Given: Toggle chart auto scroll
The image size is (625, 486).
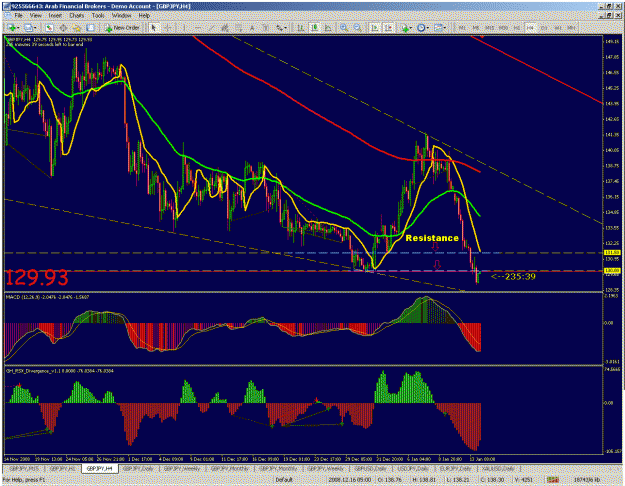Looking at the screenshot, I should pyautogui.click(x=375, y=28).
